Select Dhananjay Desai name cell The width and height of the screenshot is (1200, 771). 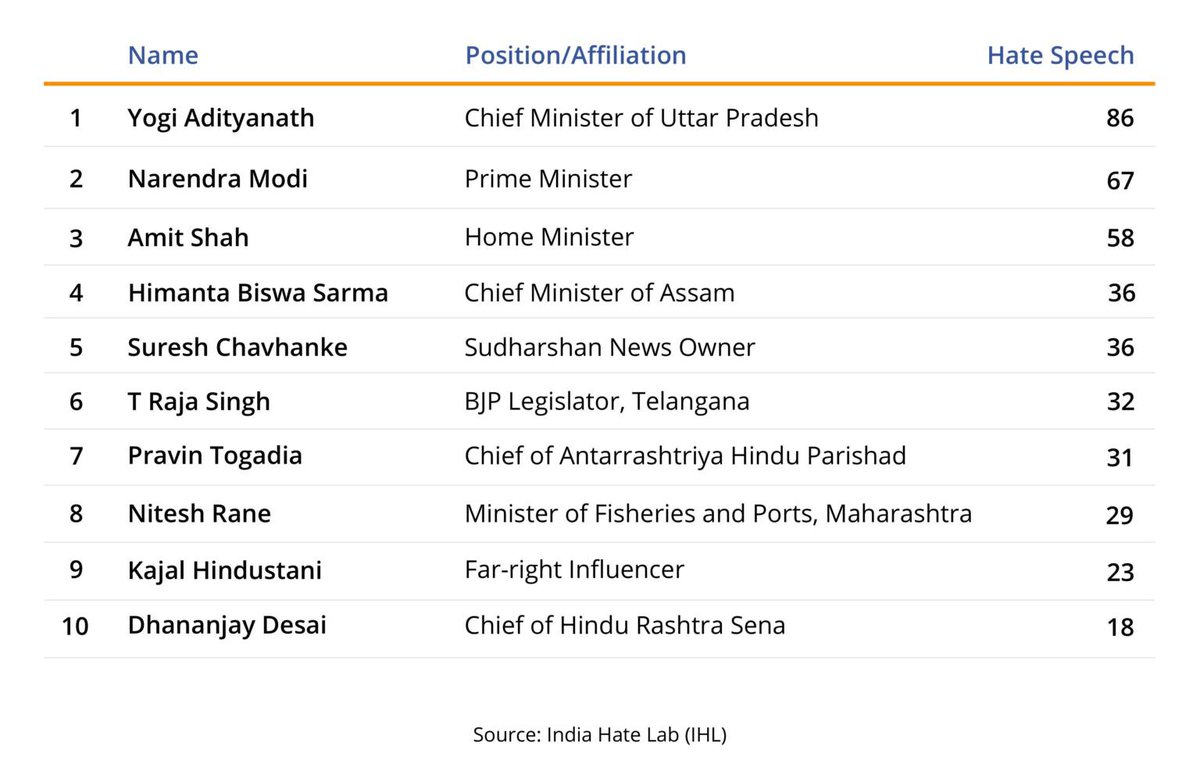(x=227, y=626)
